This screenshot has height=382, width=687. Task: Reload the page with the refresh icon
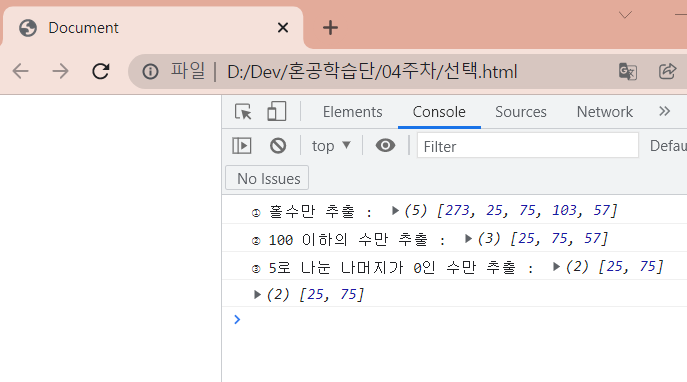point(101,71)
